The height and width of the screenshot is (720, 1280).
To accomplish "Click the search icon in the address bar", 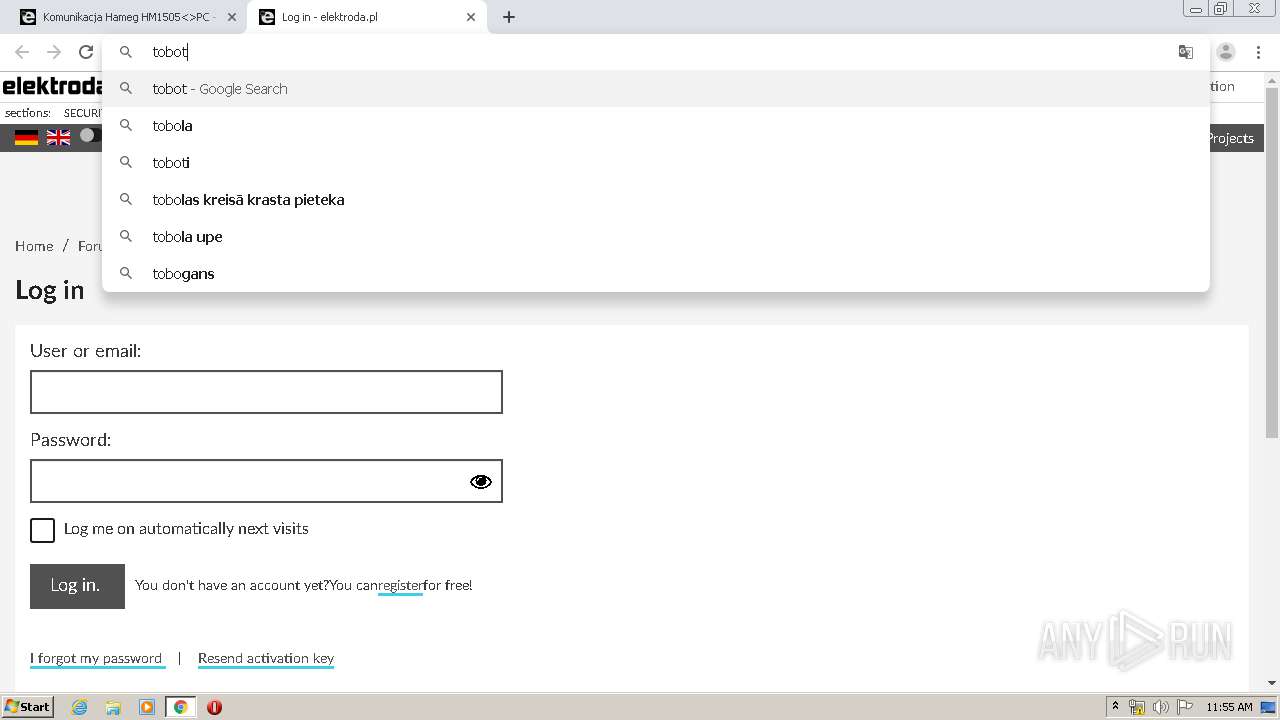I will 126,52.
